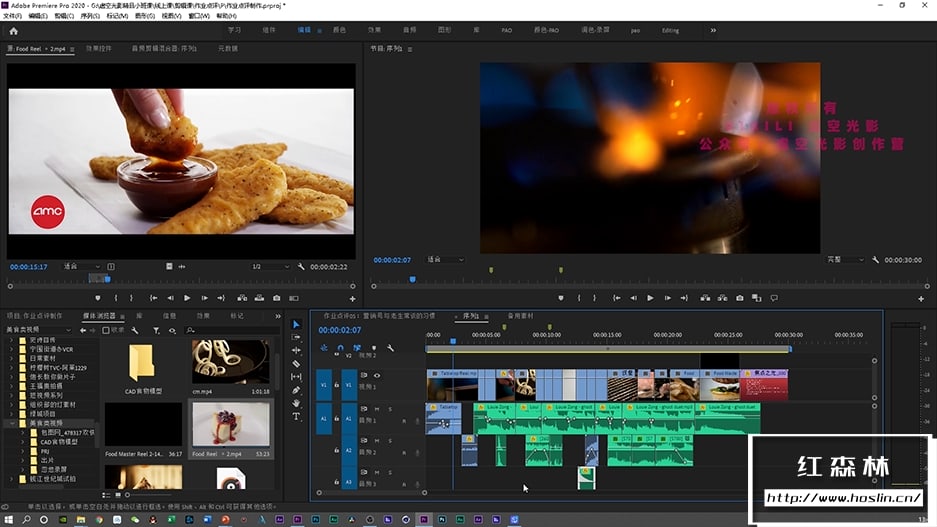Toggle nest sequence insert mode
Image resolution: width=937 pixels, height=527 pixels.
tap(324, 348)
